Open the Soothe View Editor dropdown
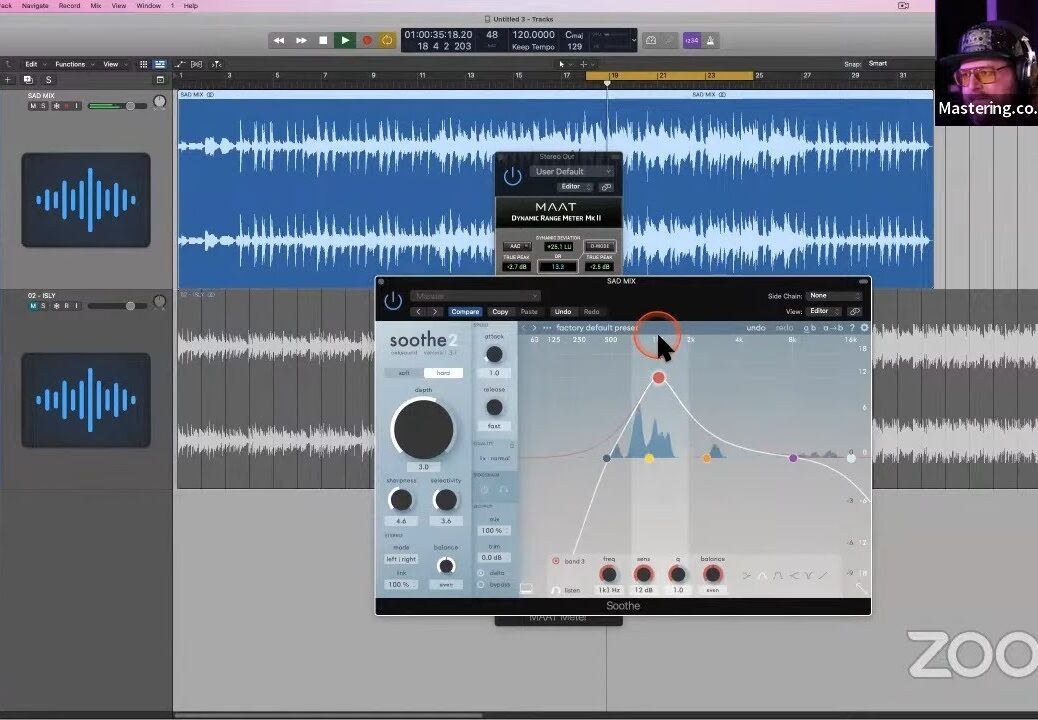This screenshot has height=720, width=1038. click(x=824, y=311)
